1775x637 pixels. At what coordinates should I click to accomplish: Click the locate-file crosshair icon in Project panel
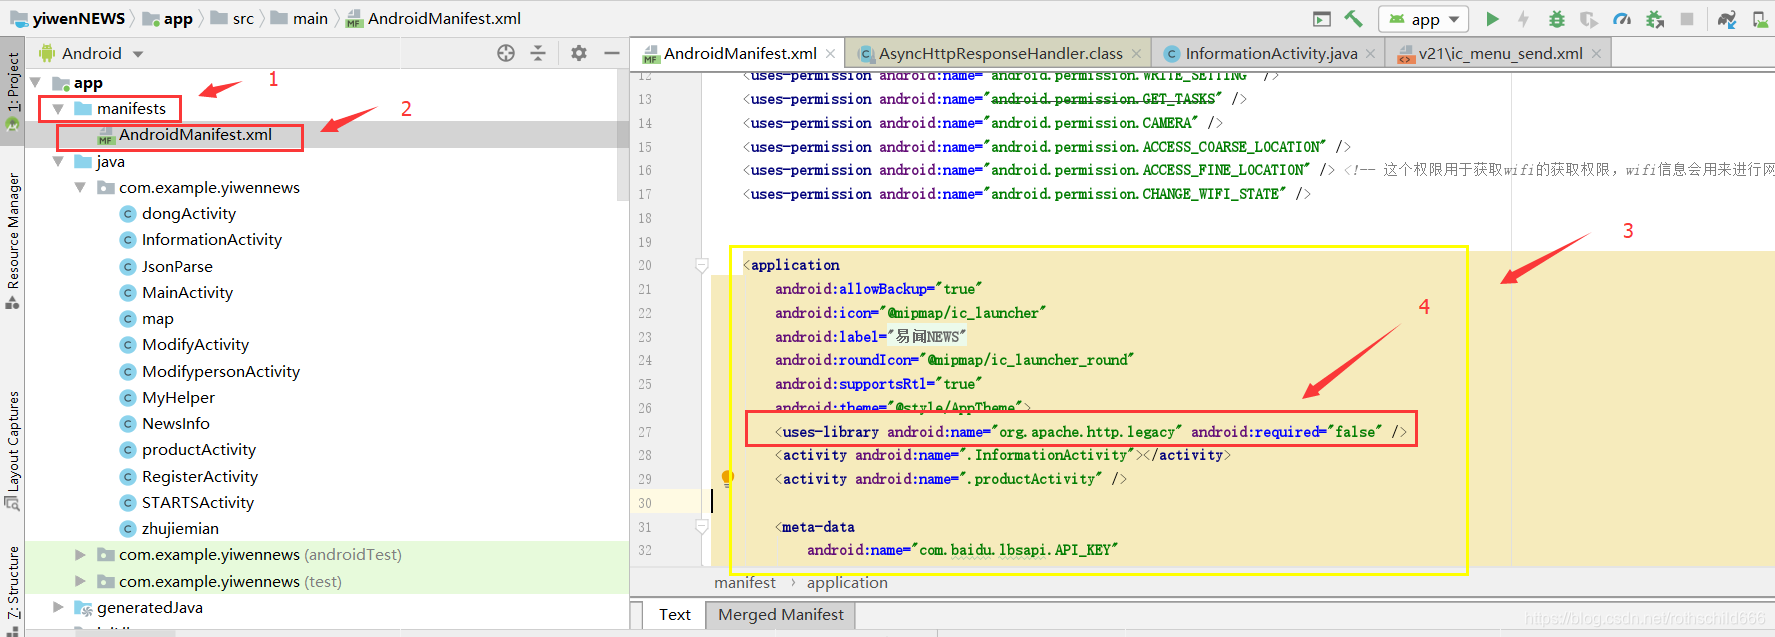(506, 54)
